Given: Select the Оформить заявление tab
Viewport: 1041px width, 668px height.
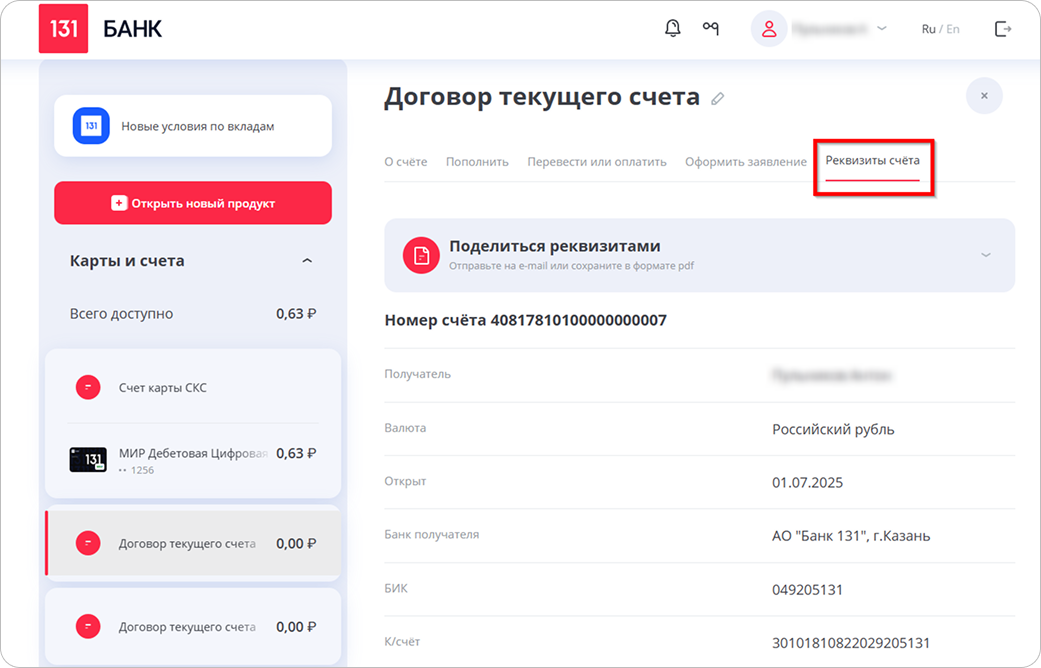Looking at the screenshot, I should pyautogui.click(x=745, y=162).
